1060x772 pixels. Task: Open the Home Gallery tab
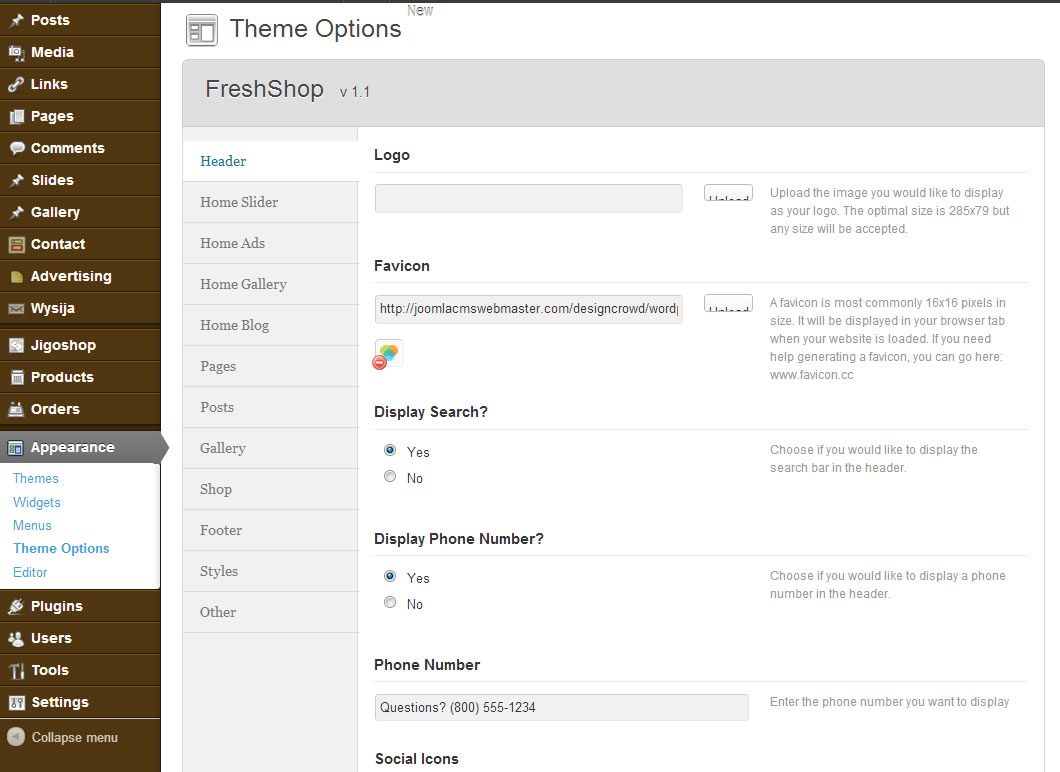pyautogui.click(x=270, y=284)
